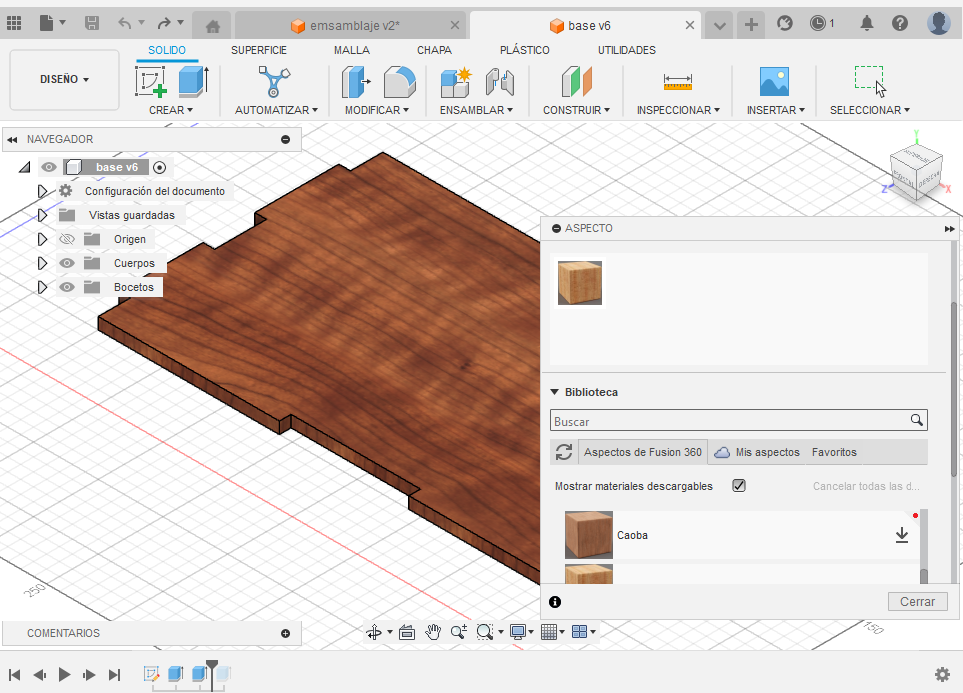Uncheck Mostrar materiales descargables checkbox
The image size is (963, 693).
pos(739,486)
